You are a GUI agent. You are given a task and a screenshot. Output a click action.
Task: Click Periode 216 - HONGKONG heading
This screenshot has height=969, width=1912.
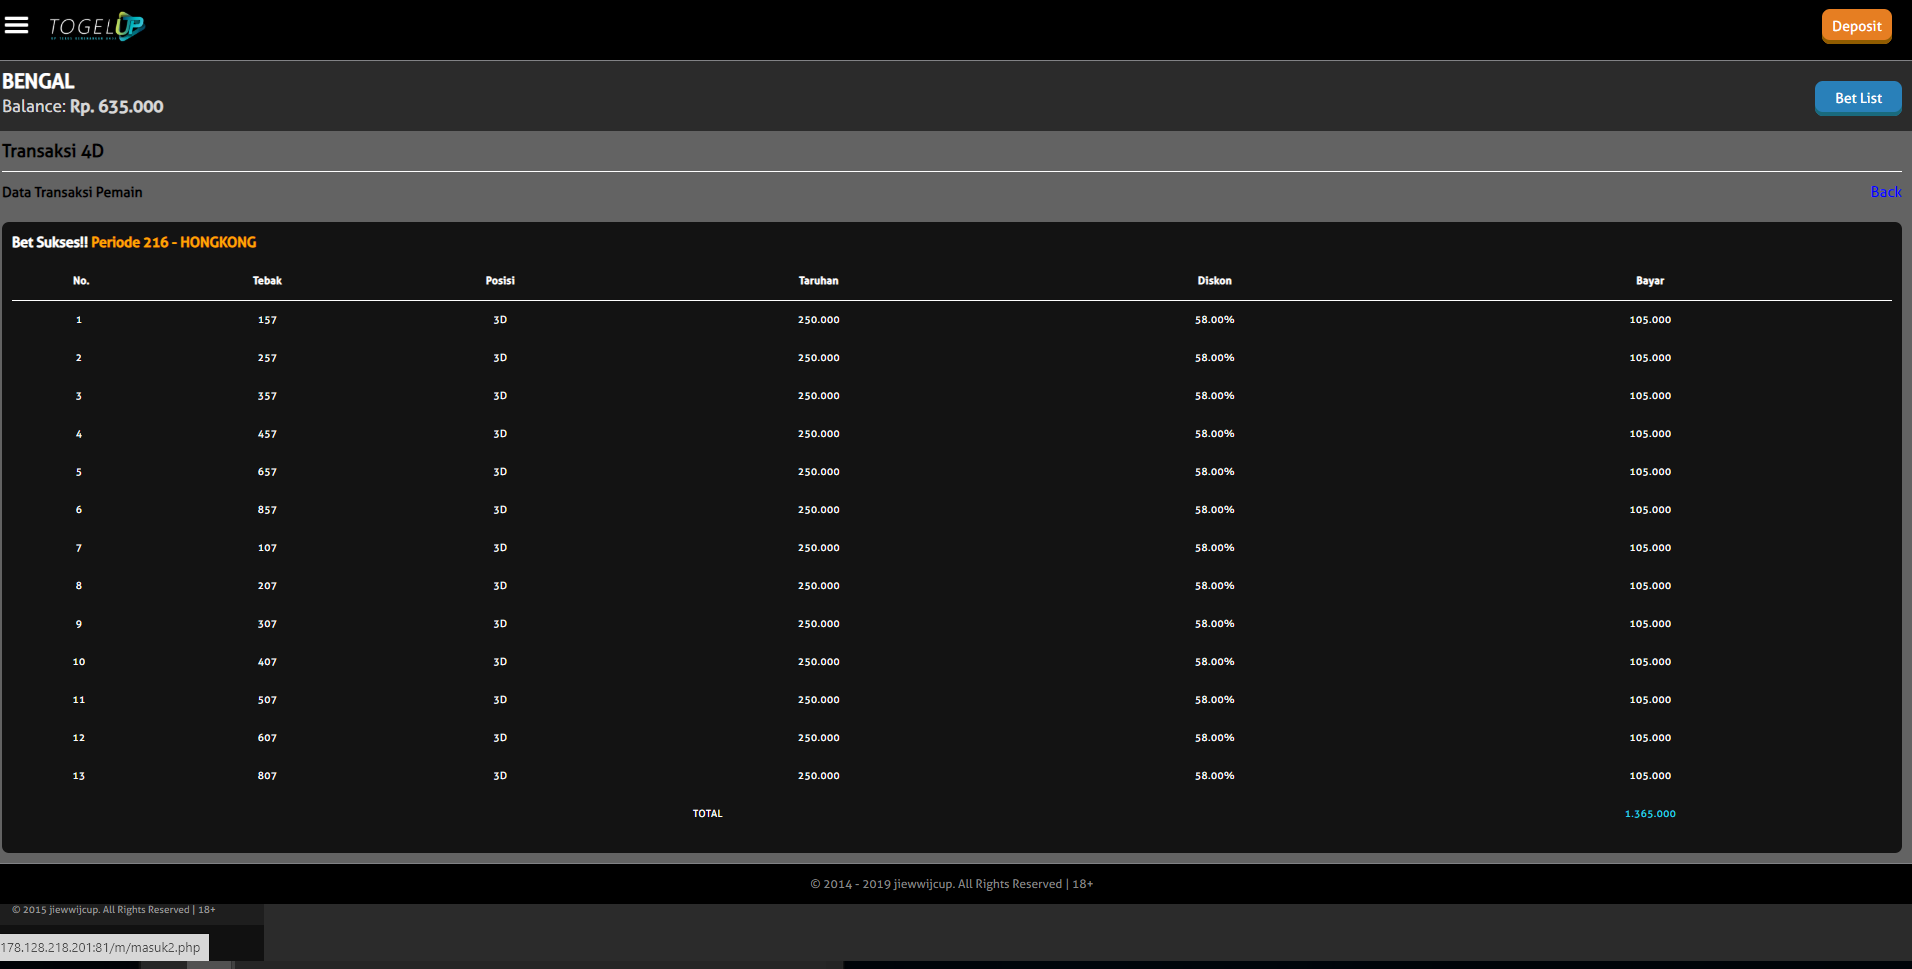tap(173, 242)
